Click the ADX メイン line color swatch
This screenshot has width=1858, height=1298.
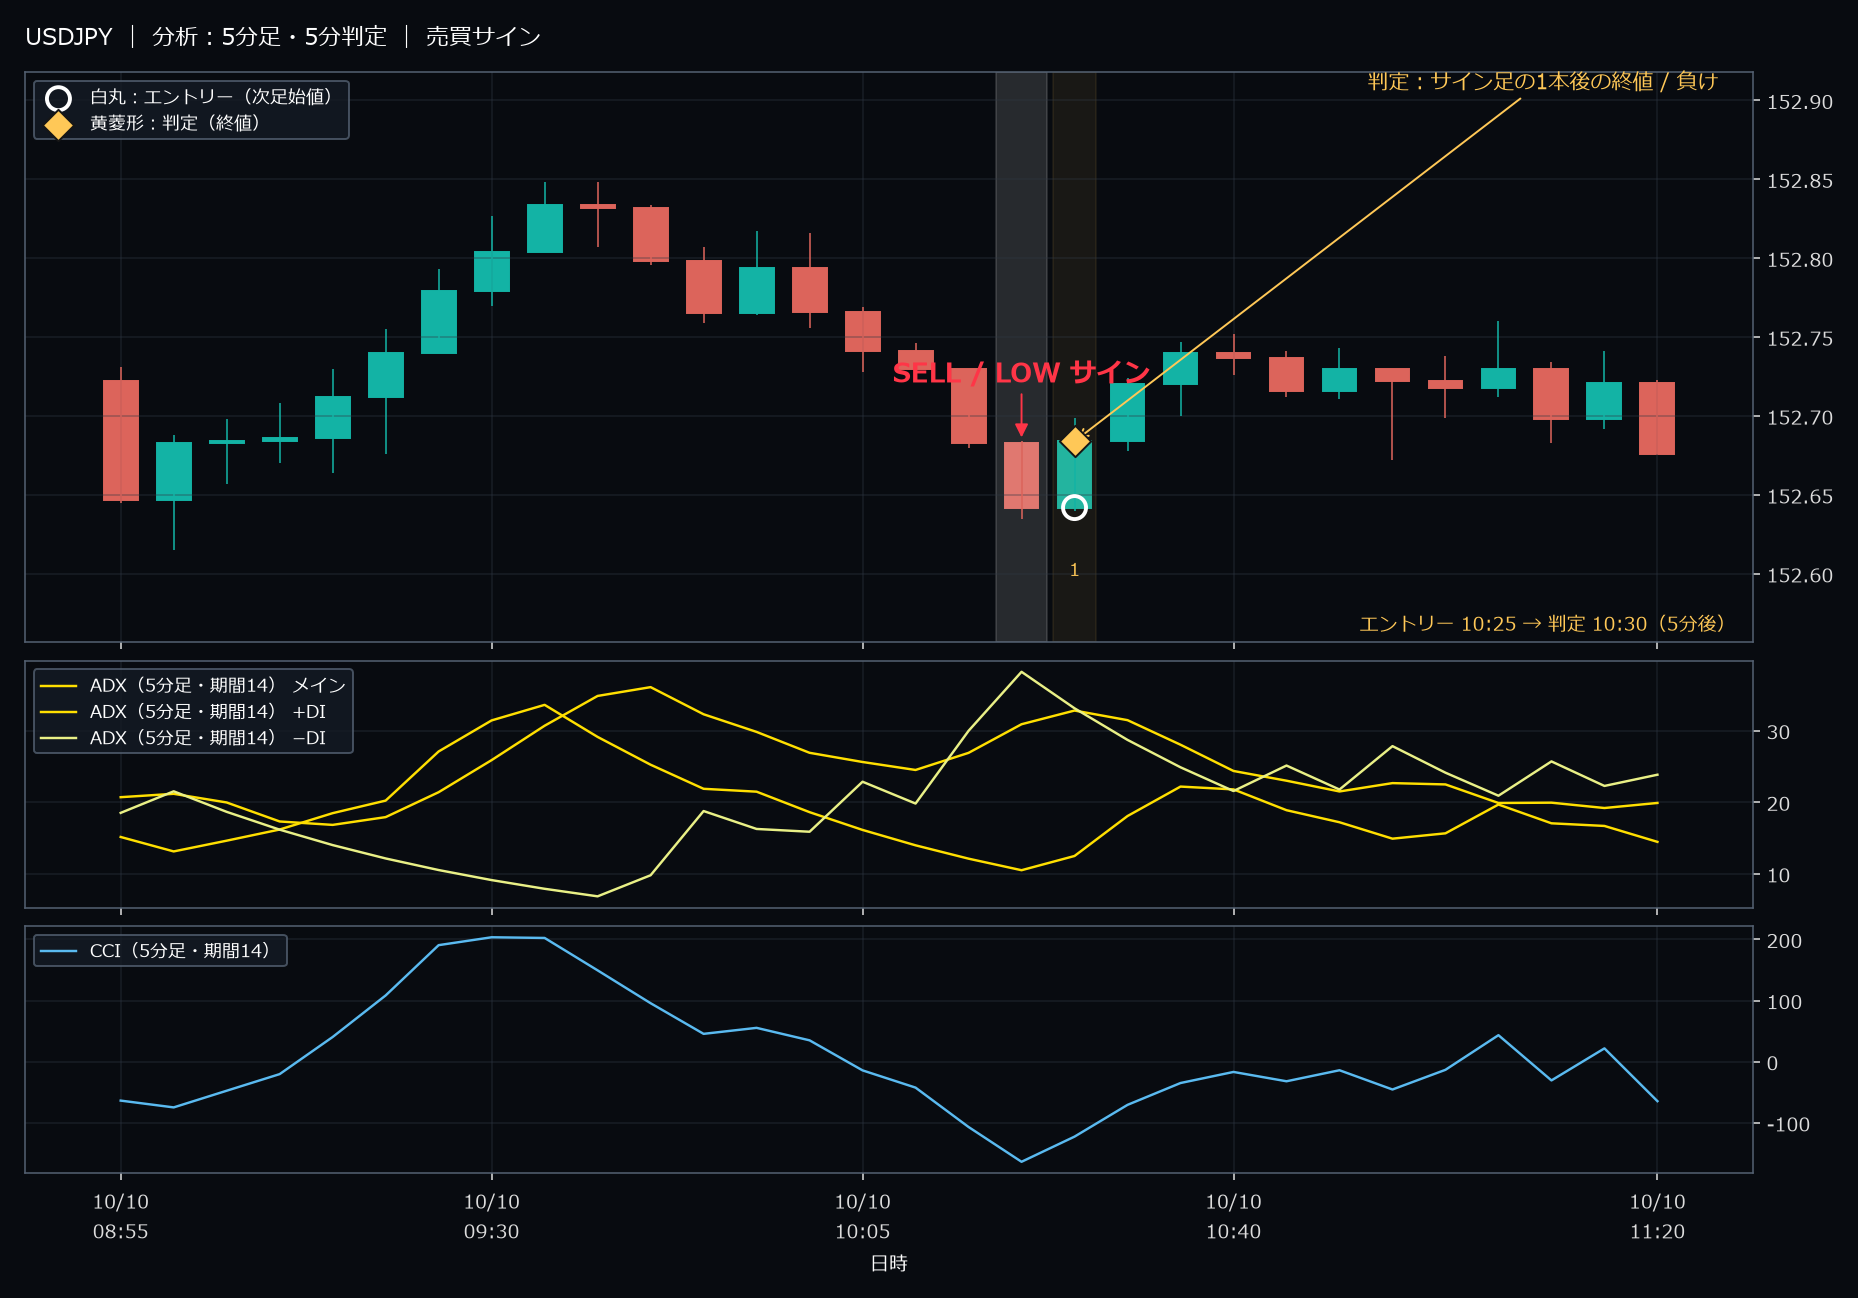click(59, 686)
